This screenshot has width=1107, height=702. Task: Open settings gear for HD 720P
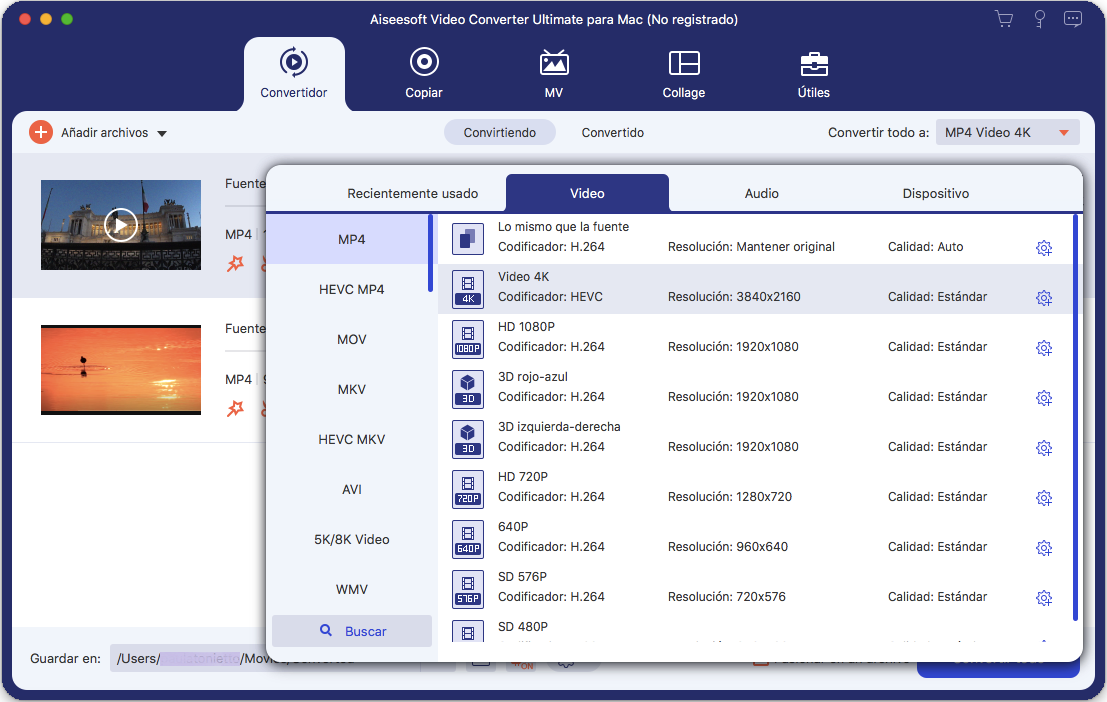1043,498
